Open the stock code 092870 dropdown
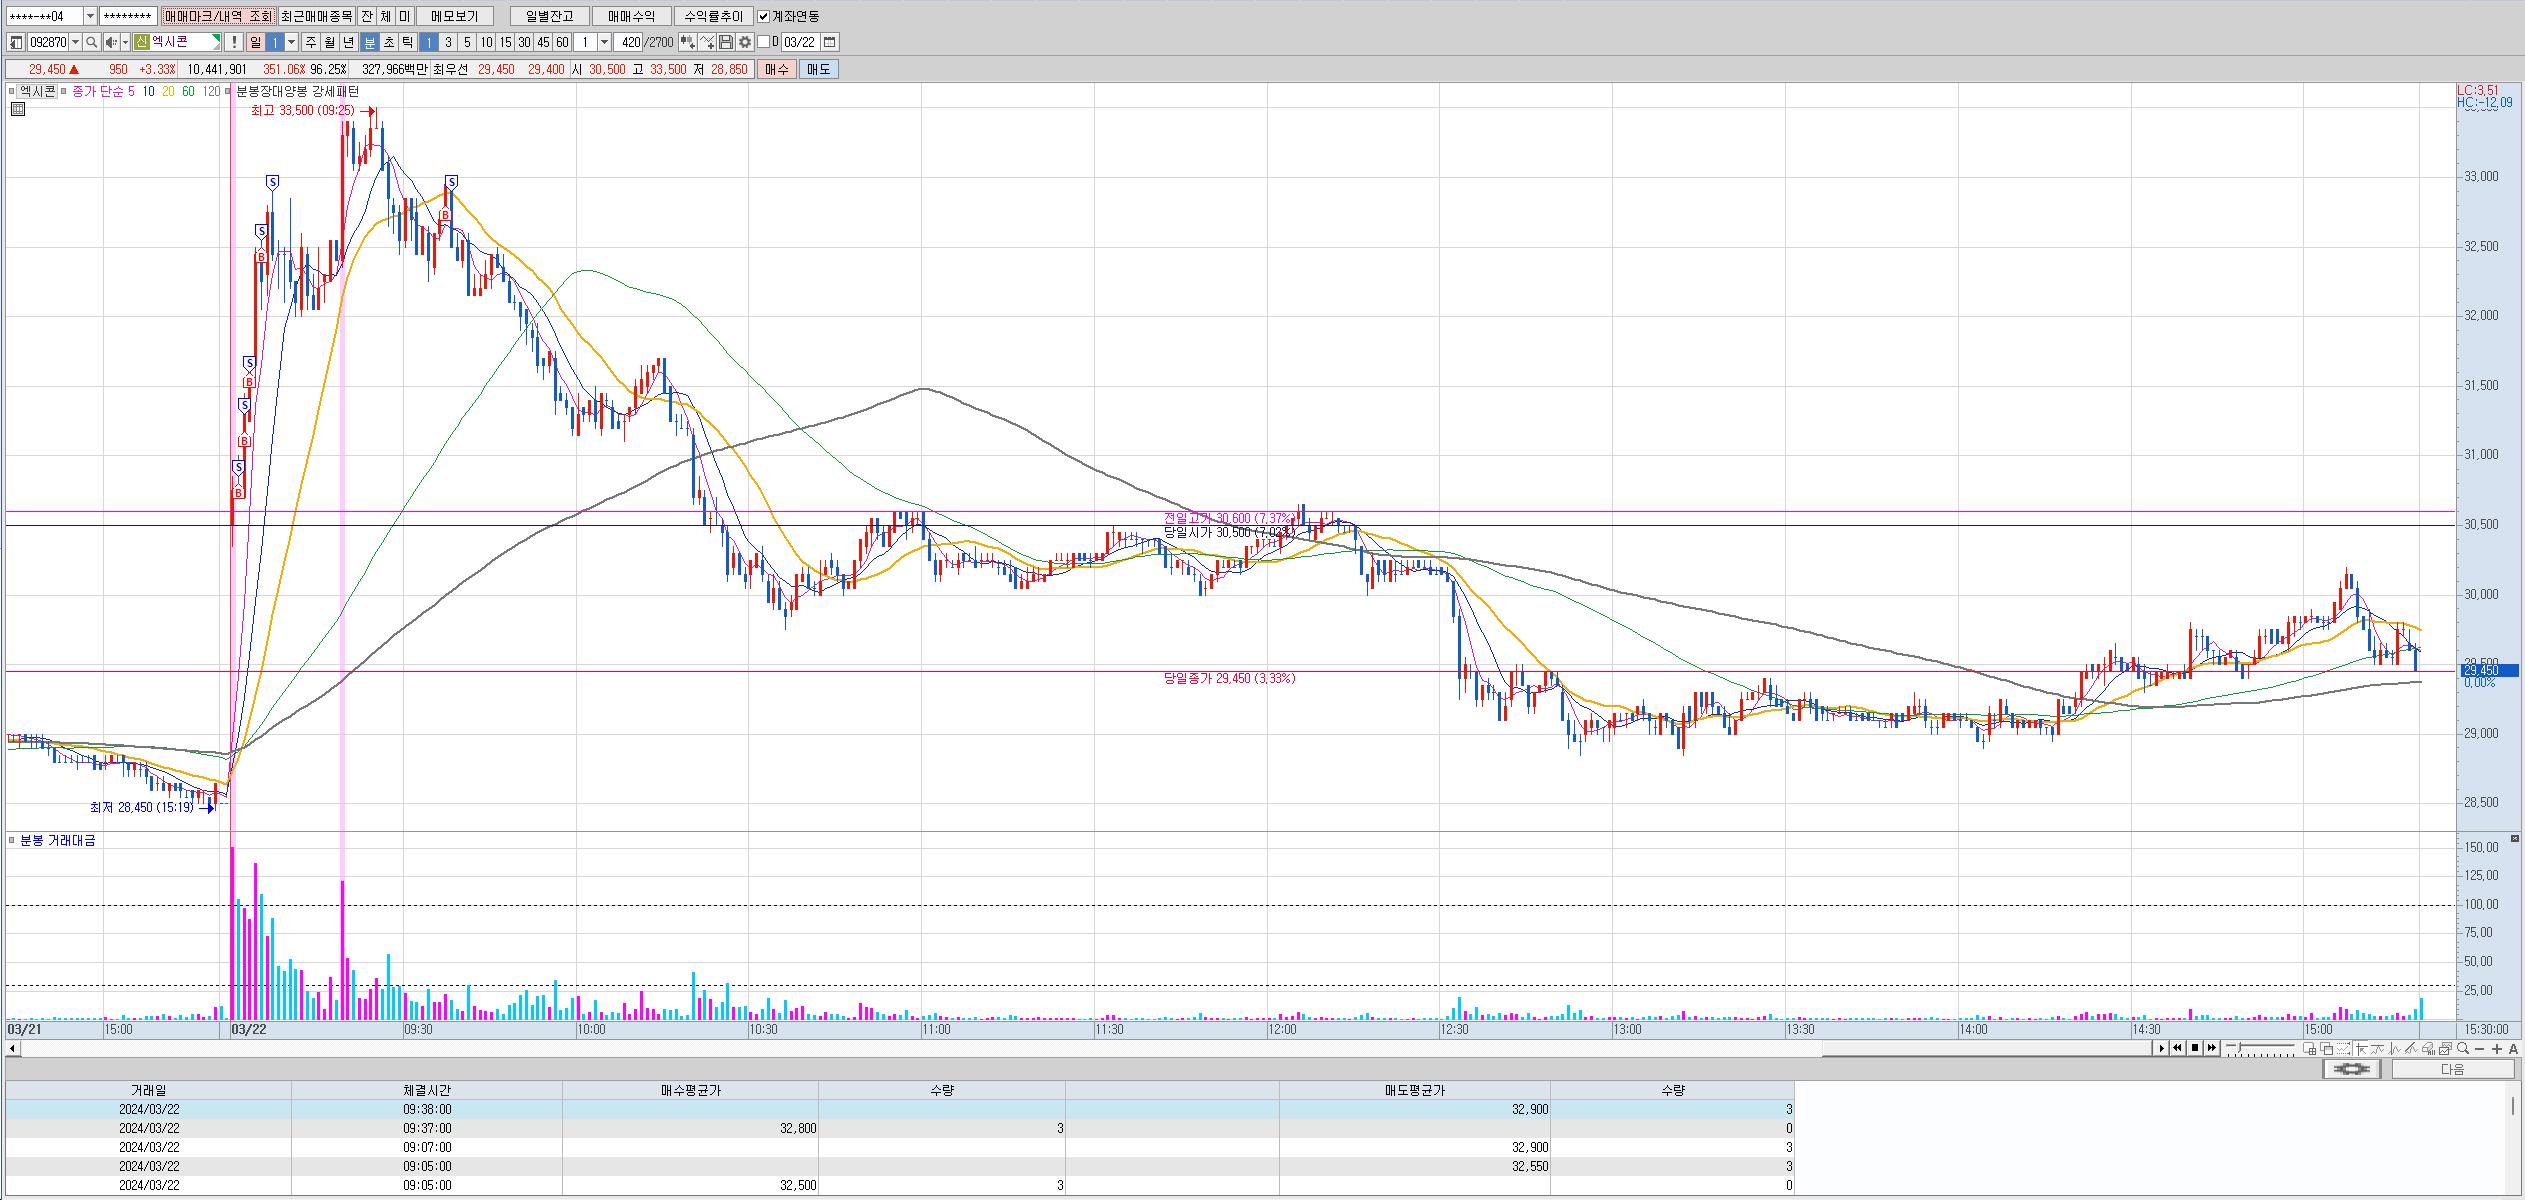The width and height of the screenshot is (2525, 1200). pos(75,42)
